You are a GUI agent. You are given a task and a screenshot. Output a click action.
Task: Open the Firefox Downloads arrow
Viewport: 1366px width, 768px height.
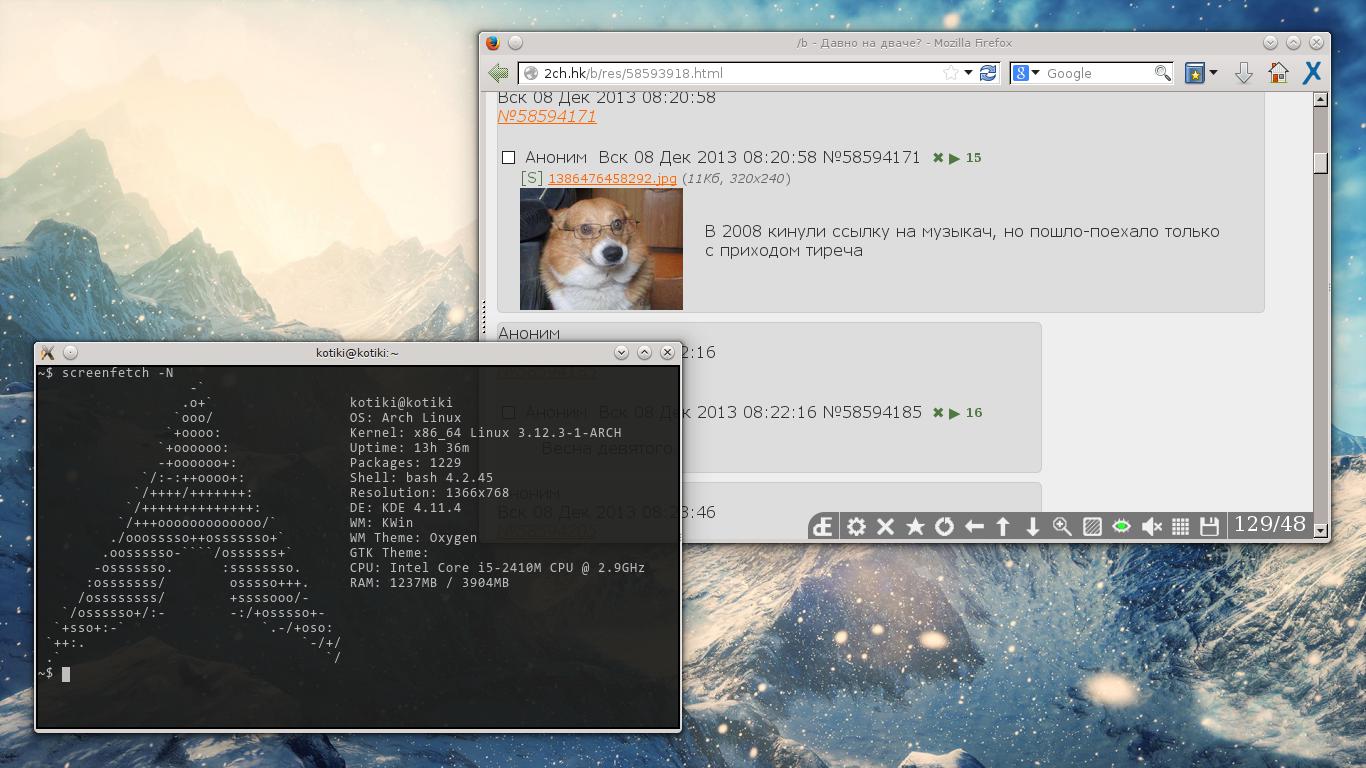[x=1243, y=73]
